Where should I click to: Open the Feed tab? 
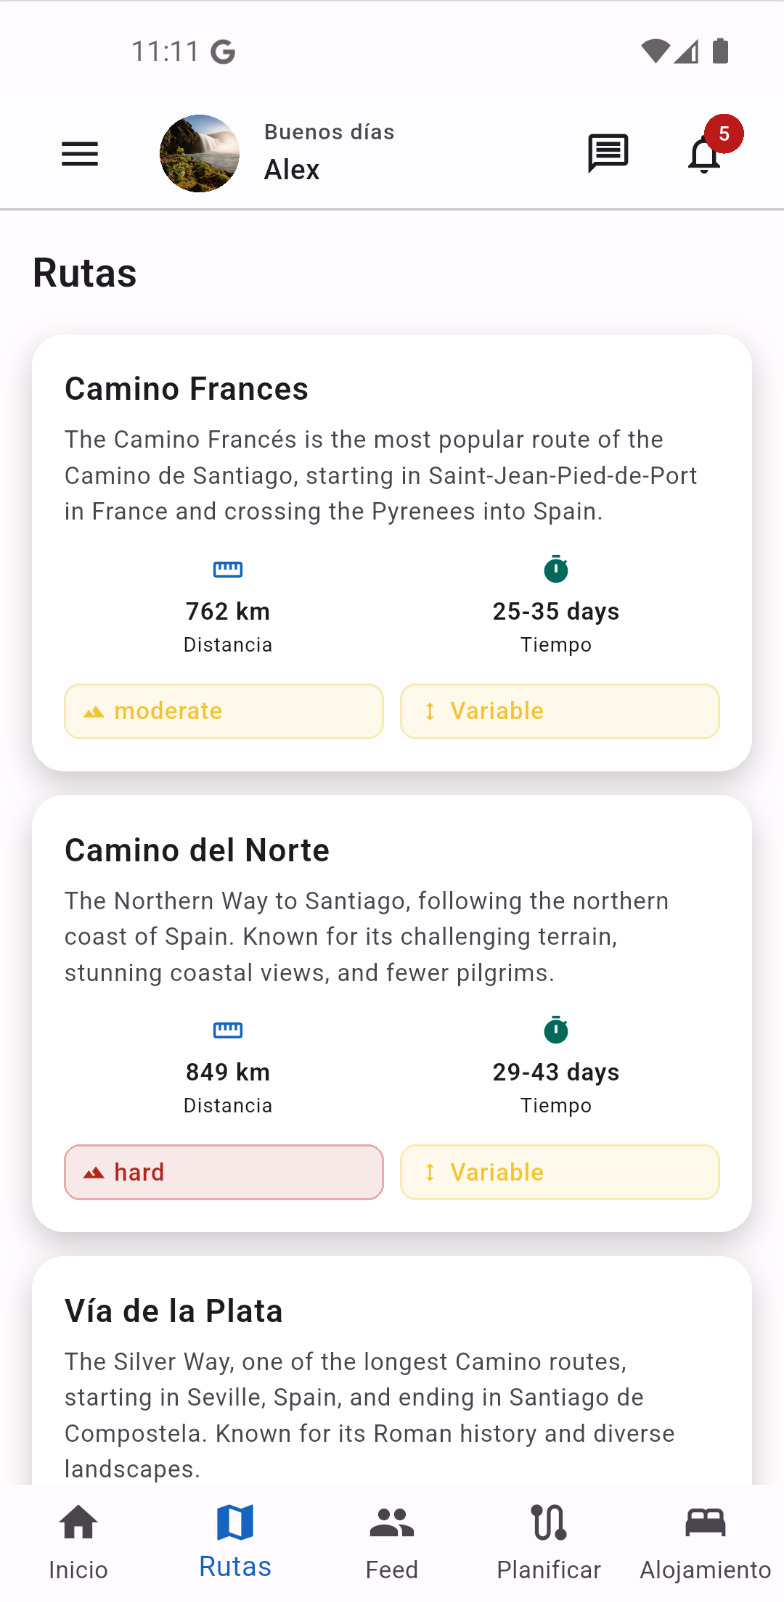(392, 1543)
